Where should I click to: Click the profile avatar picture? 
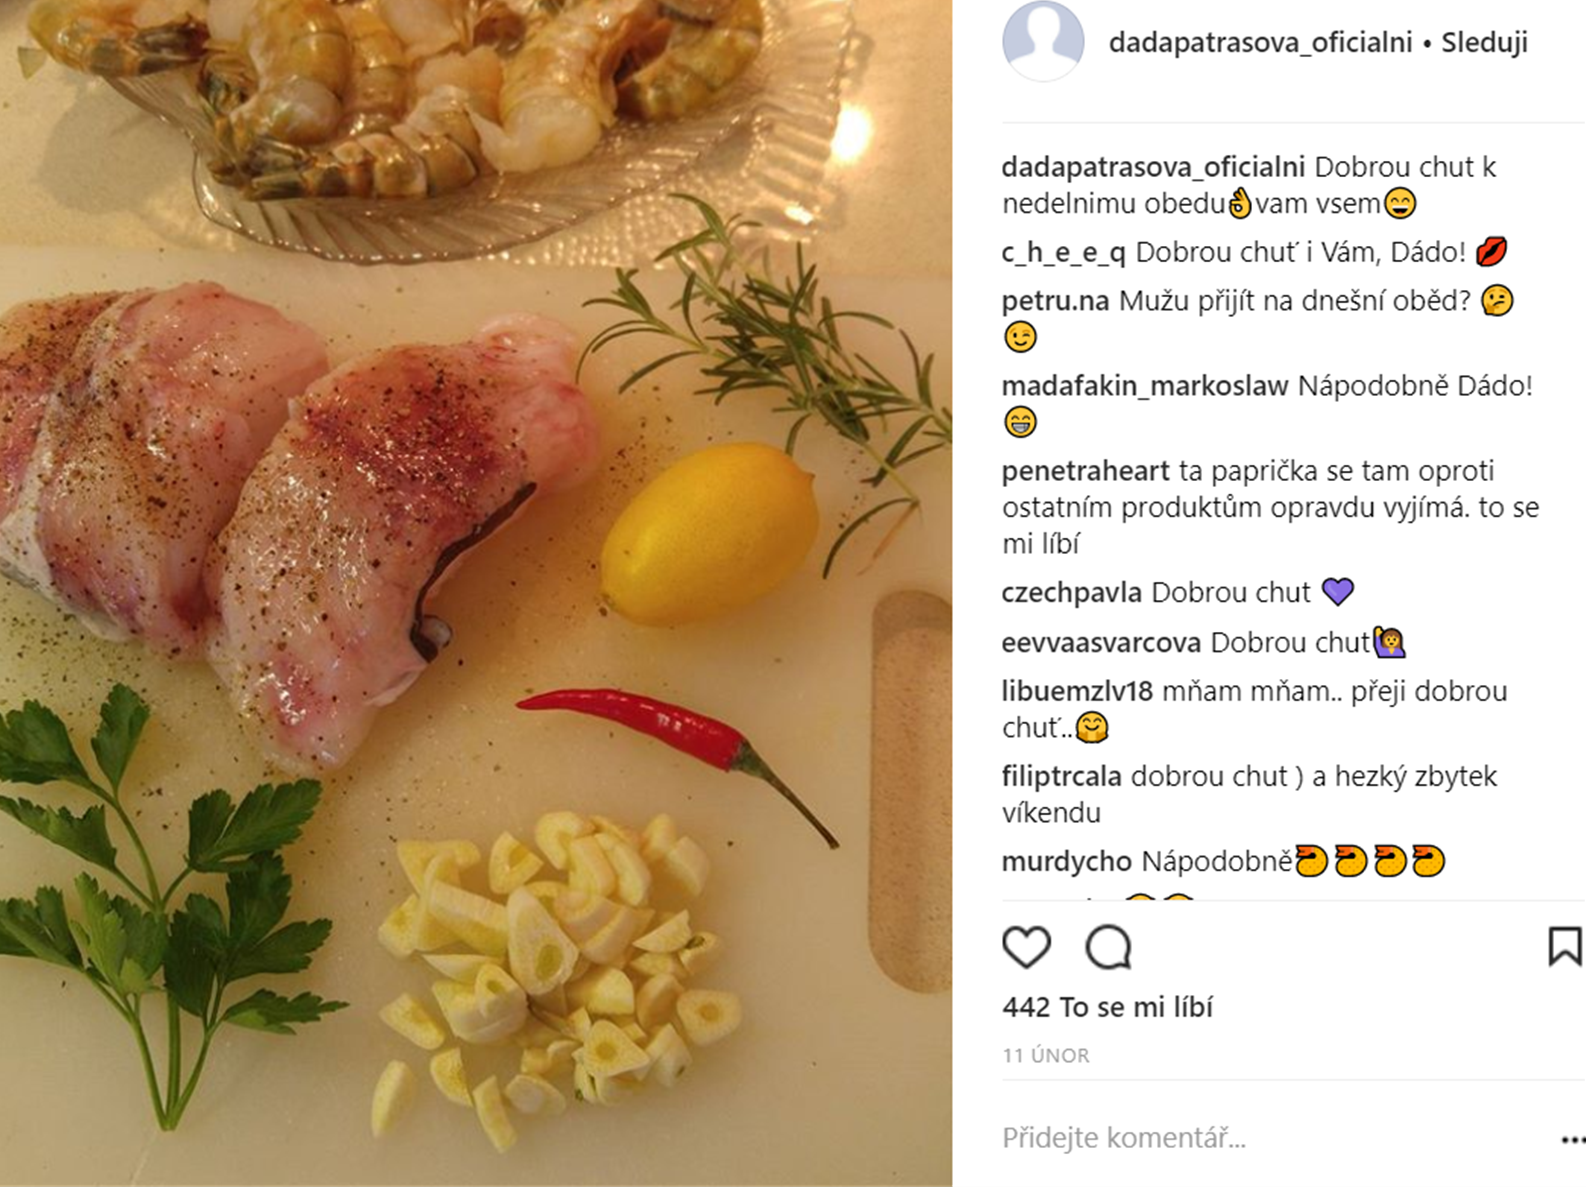(x=1043, y=41)
